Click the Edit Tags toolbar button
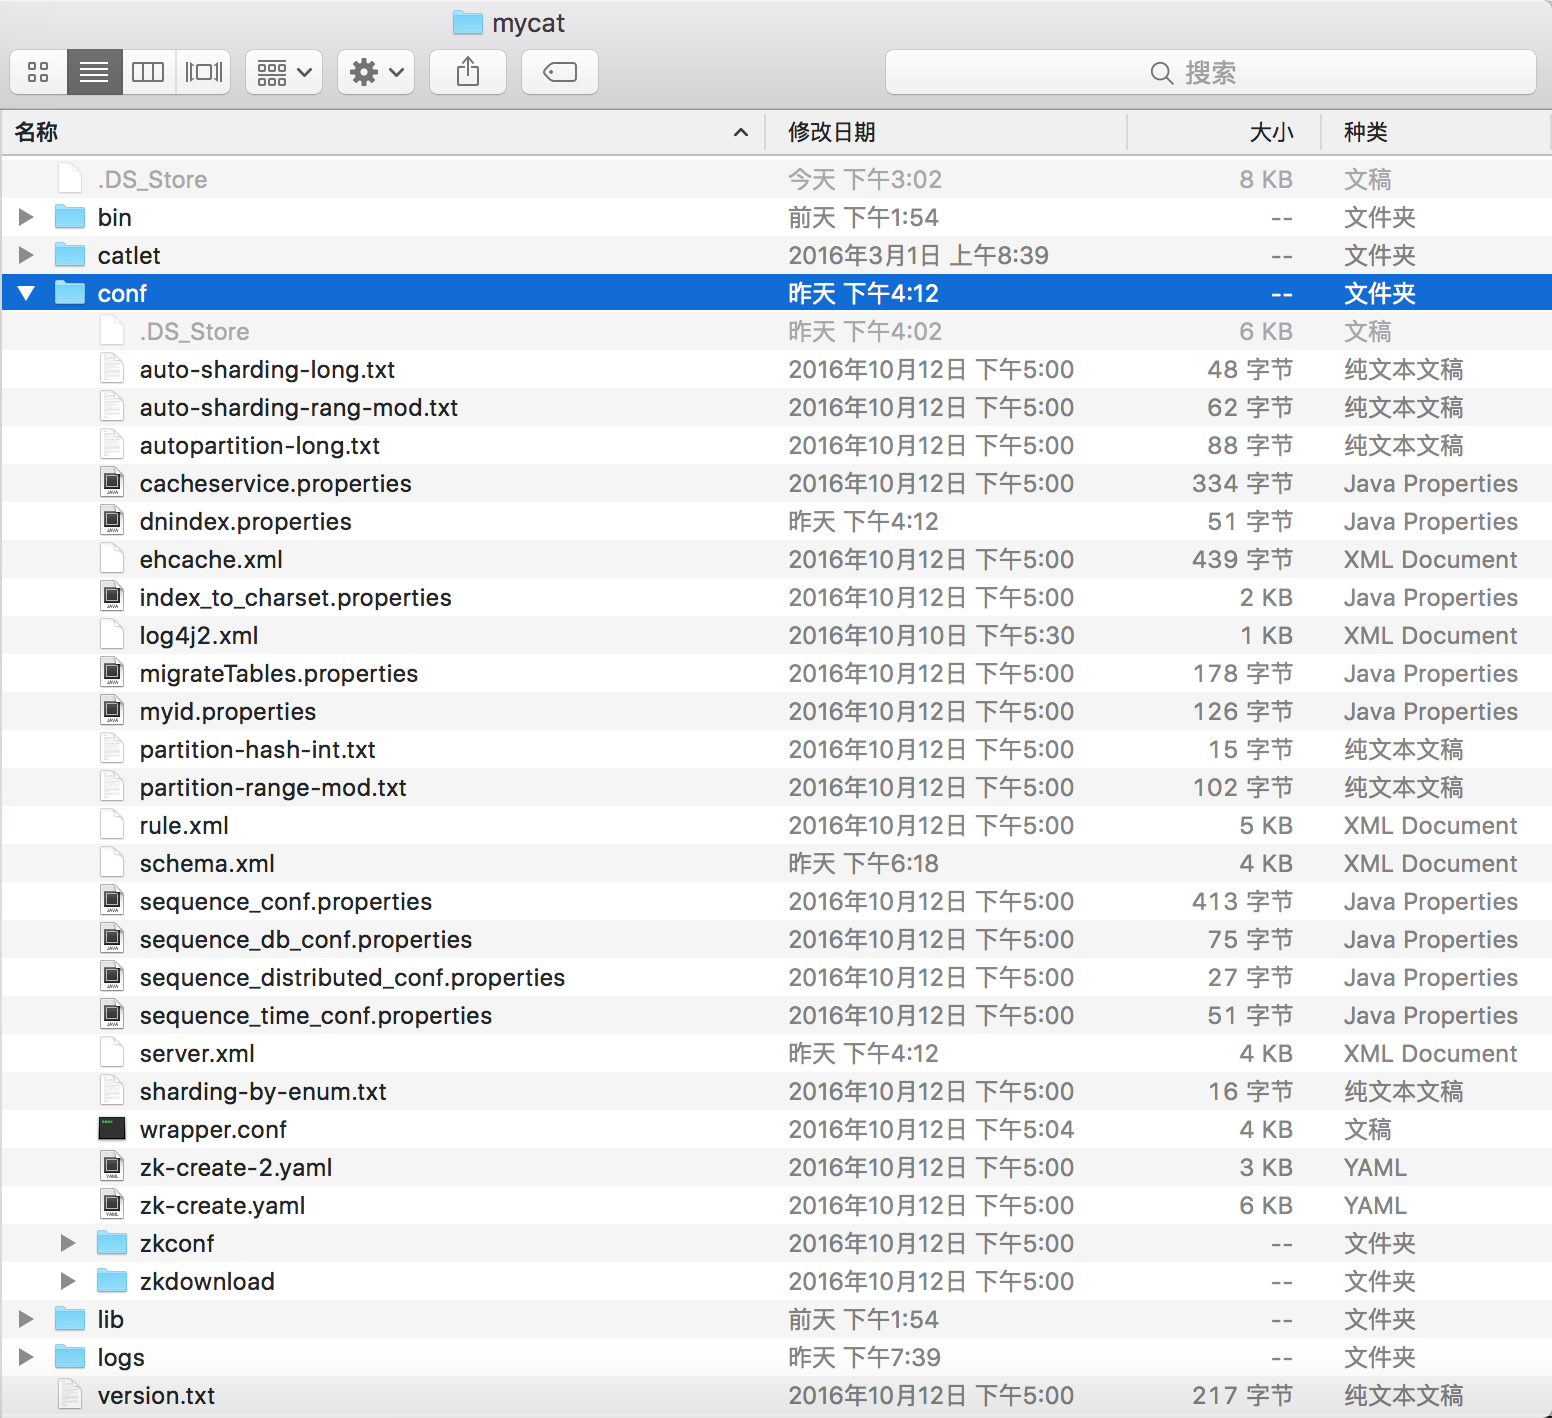Viewport: 1552px width, 1418px height. point(559,72)
